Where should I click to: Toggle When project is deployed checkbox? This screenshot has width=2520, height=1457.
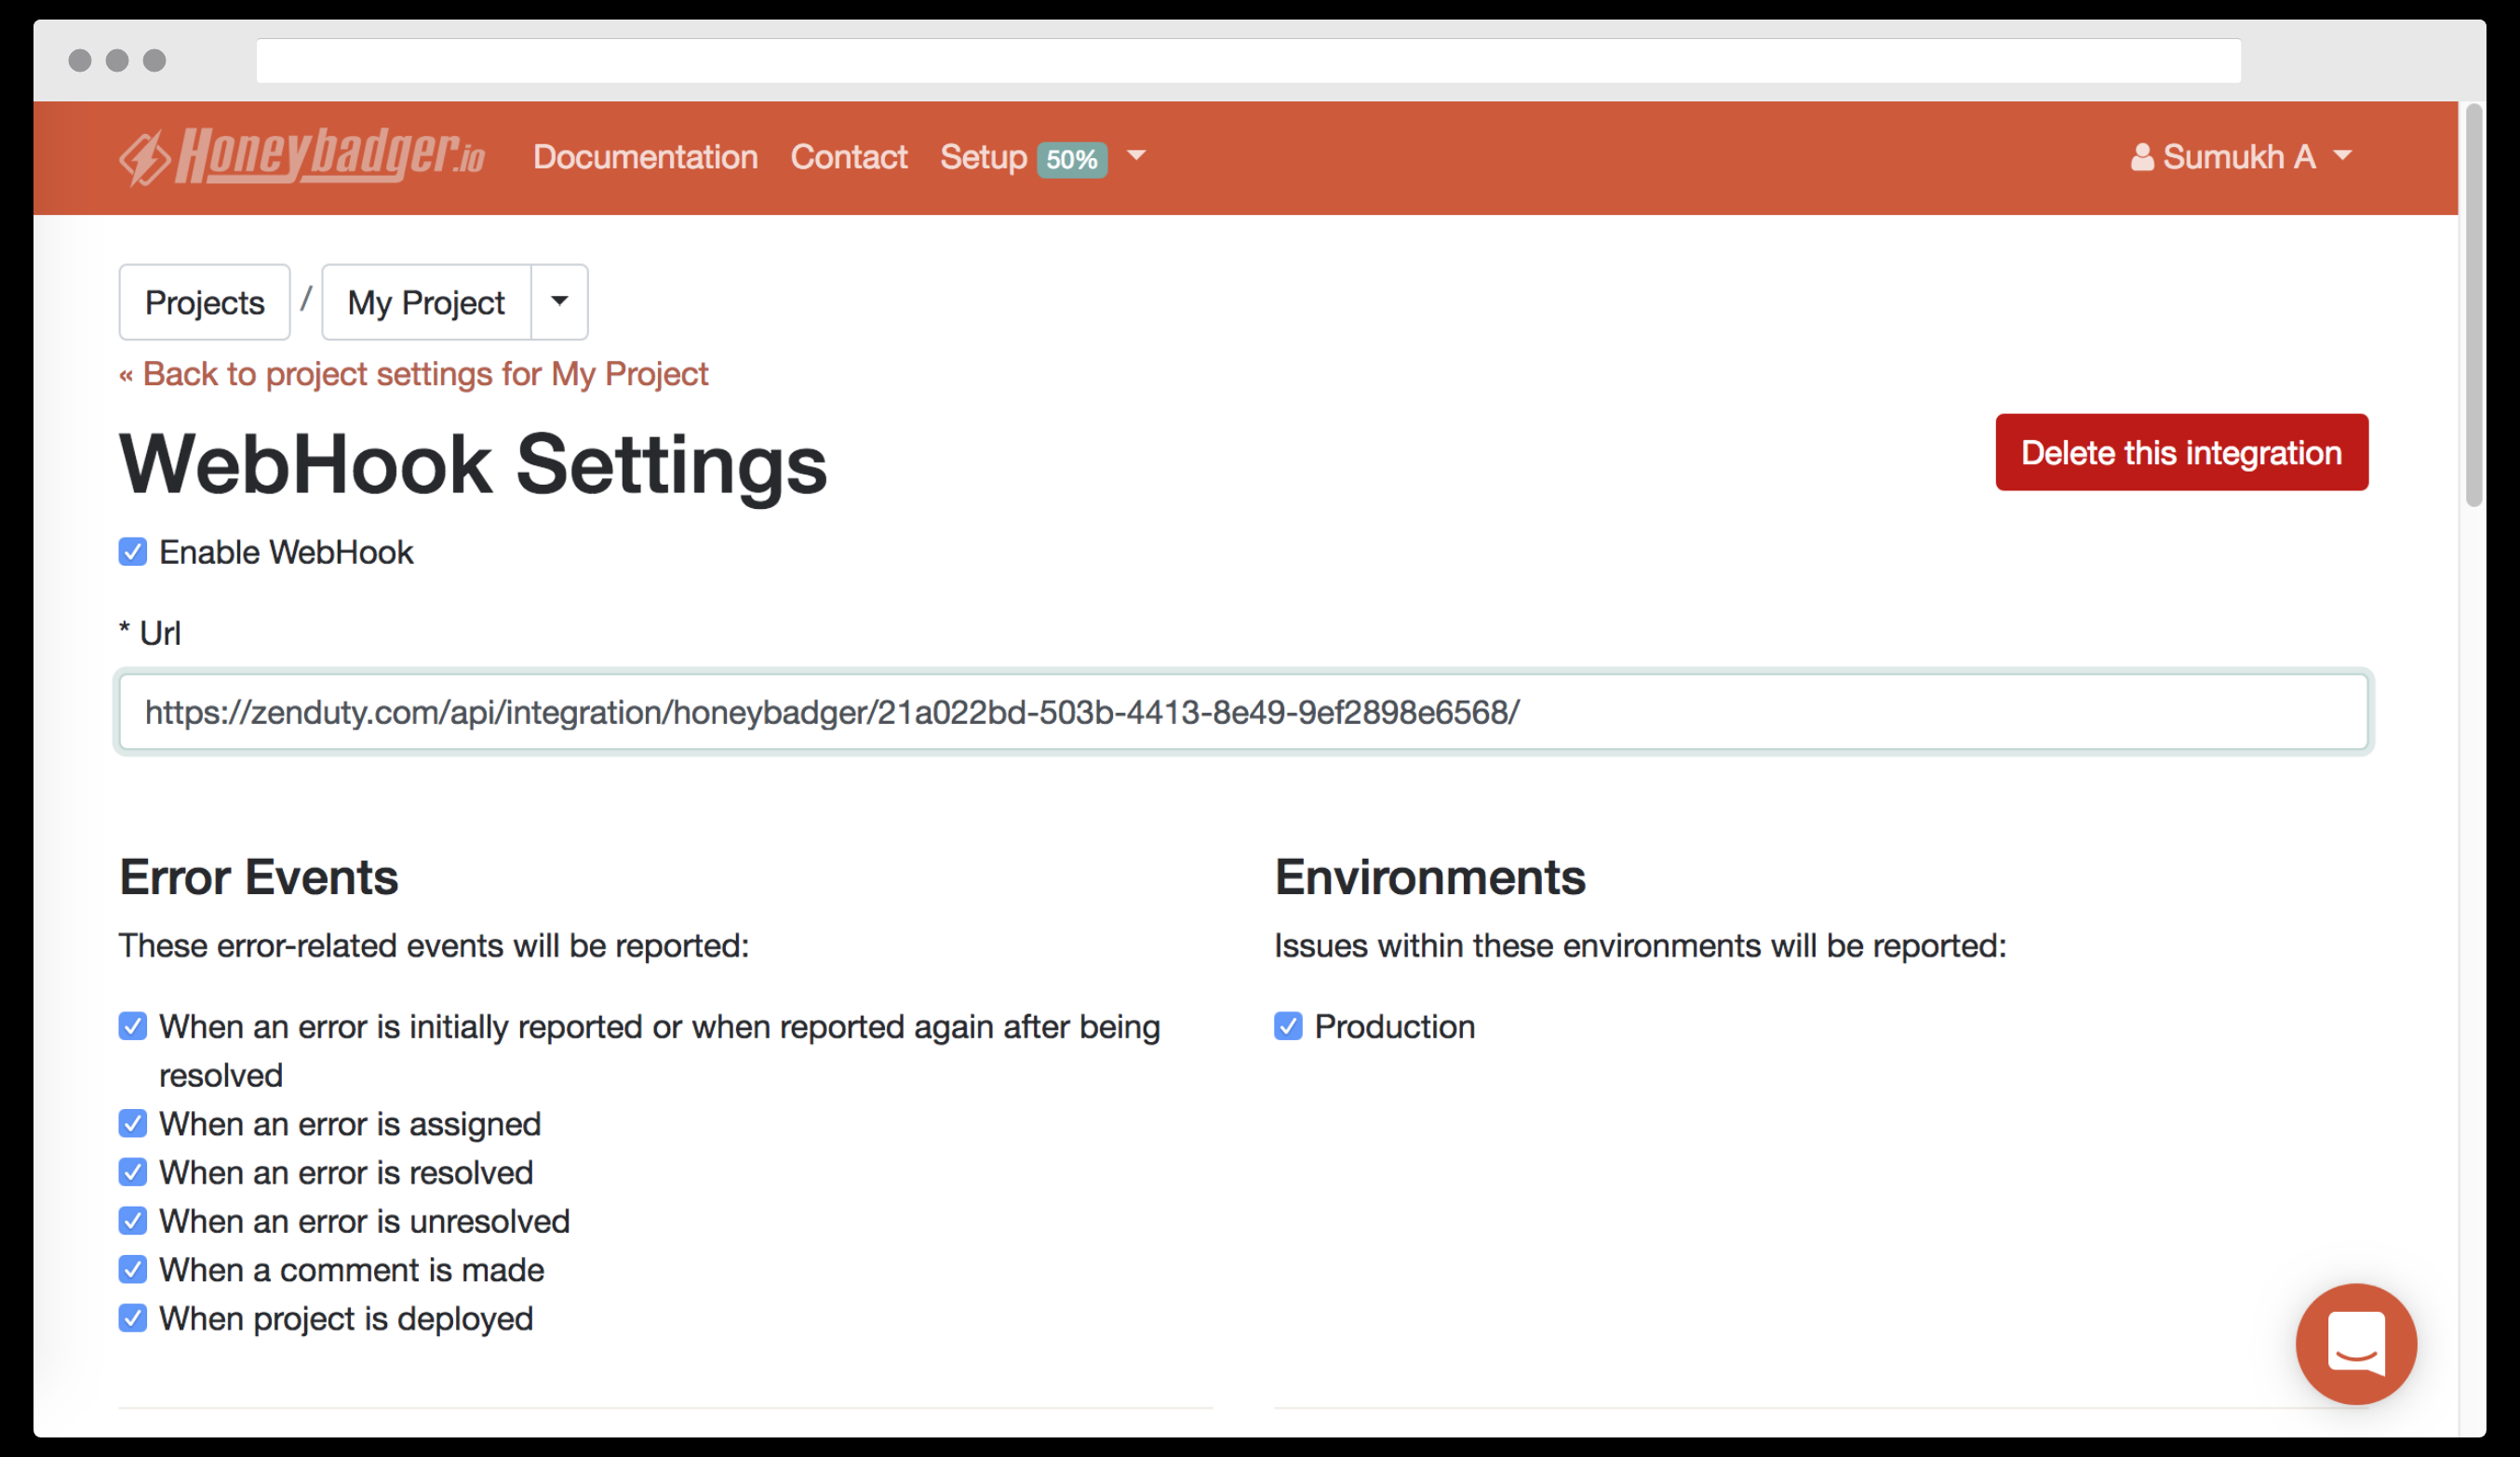click(x=133, y=1318)
